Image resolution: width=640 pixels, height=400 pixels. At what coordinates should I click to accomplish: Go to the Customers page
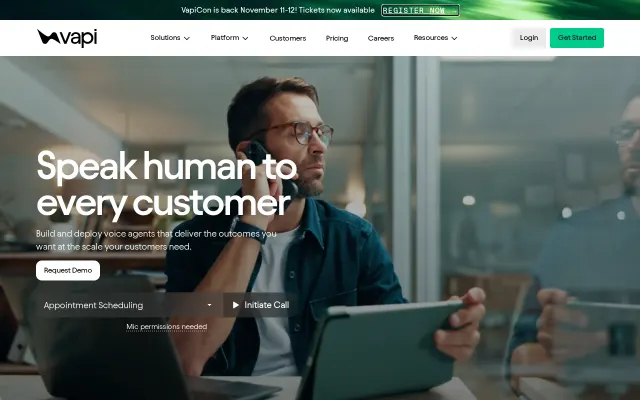coord(288,38)
